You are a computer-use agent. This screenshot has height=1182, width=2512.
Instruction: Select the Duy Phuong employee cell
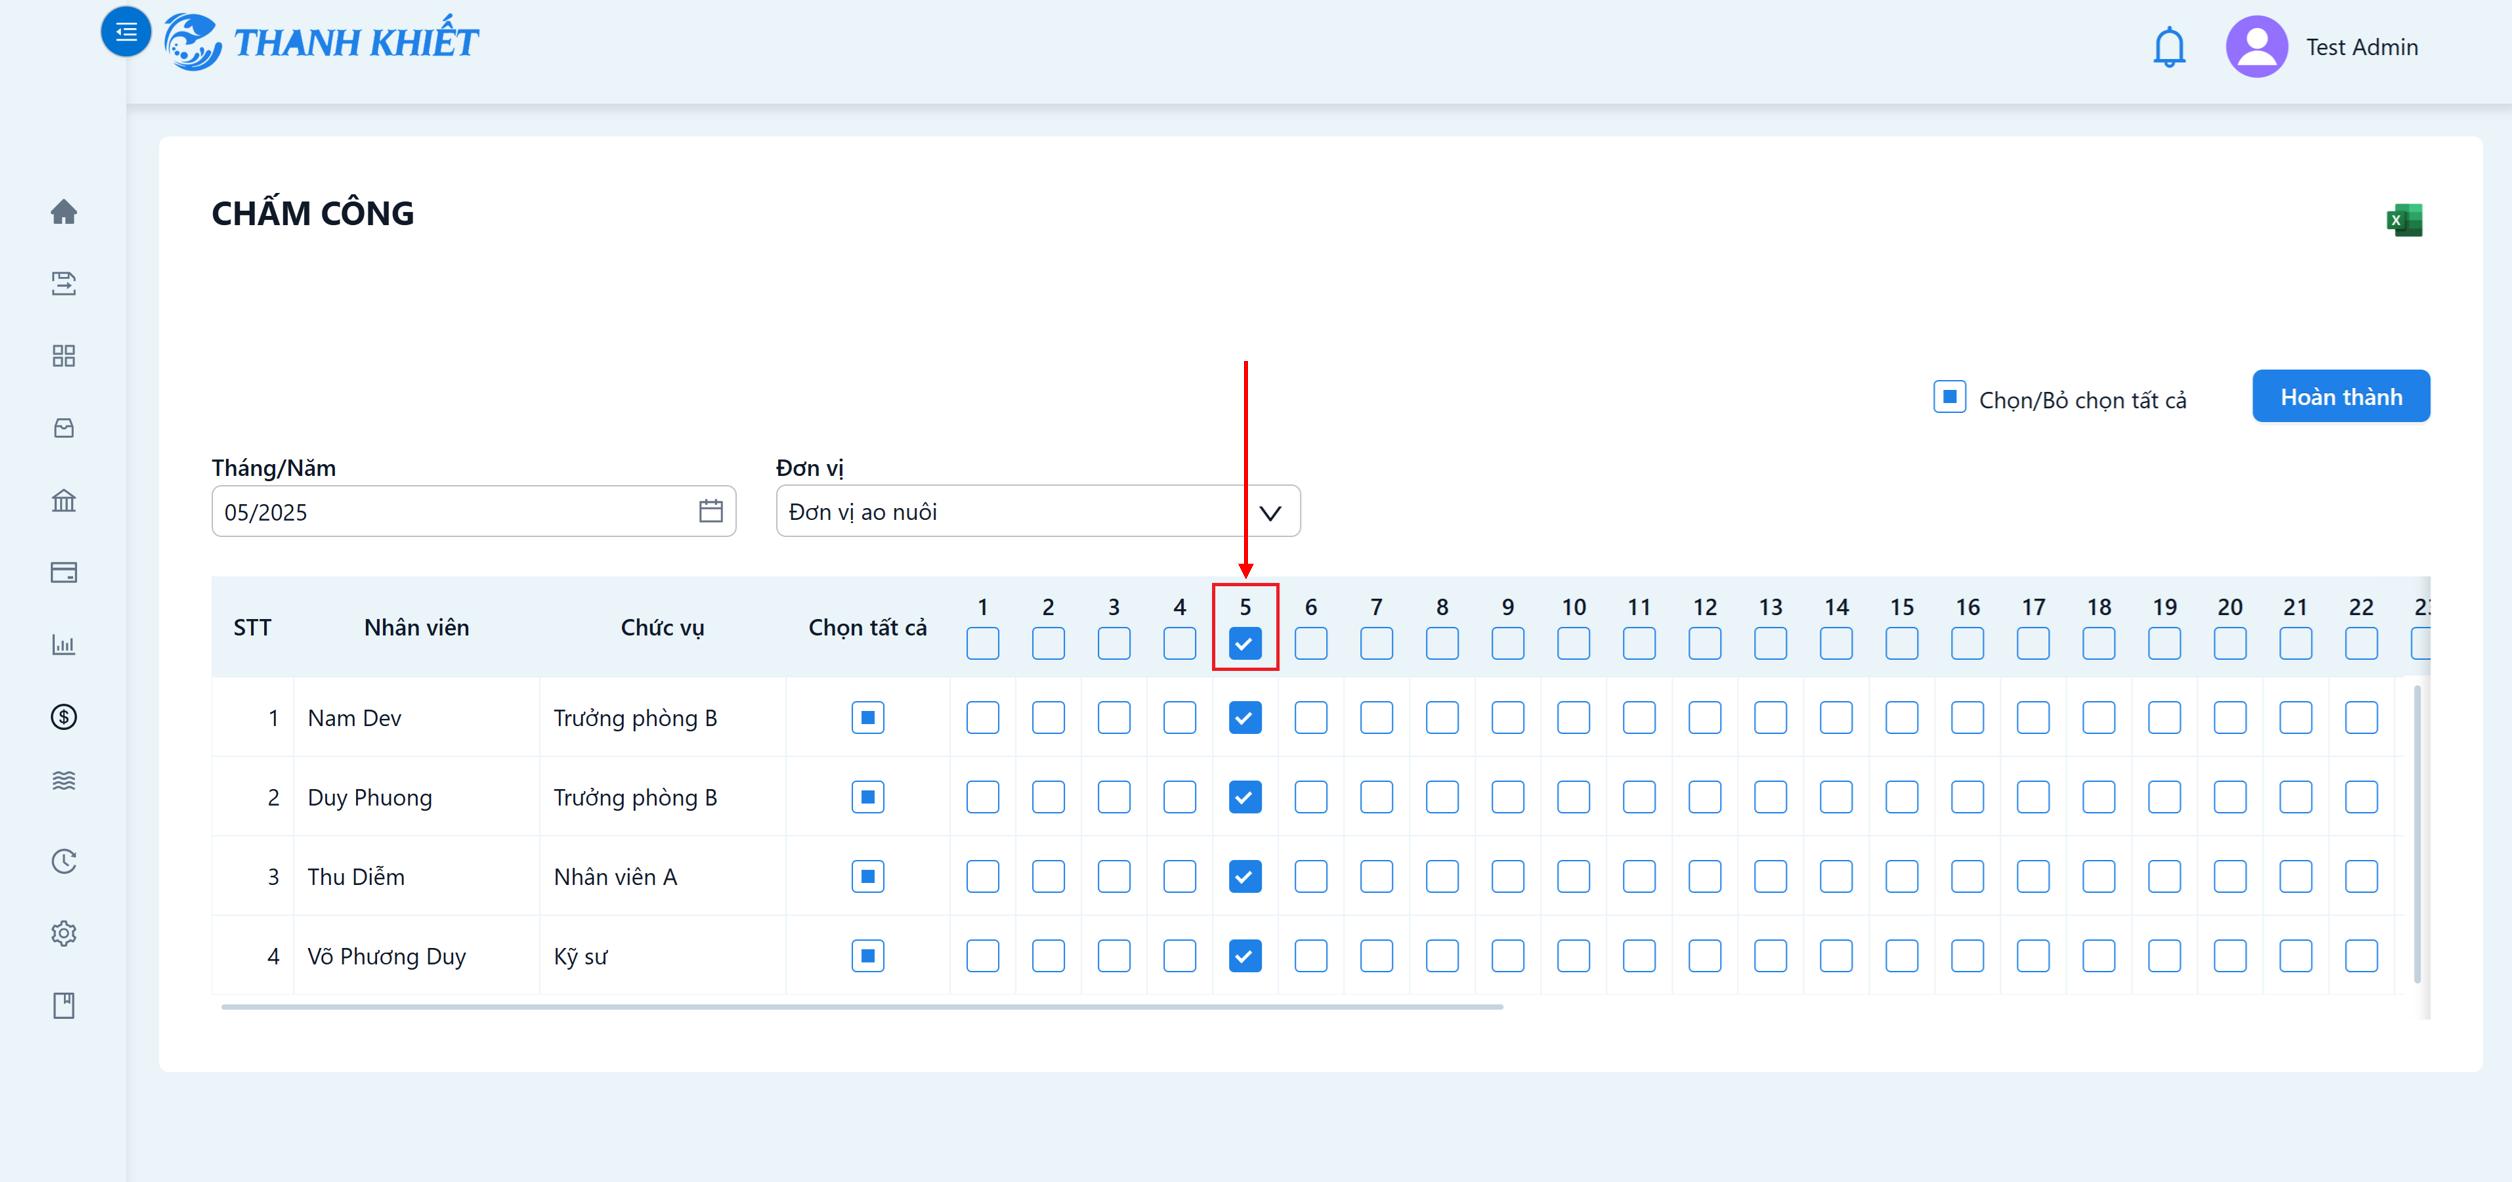(417, 797)
